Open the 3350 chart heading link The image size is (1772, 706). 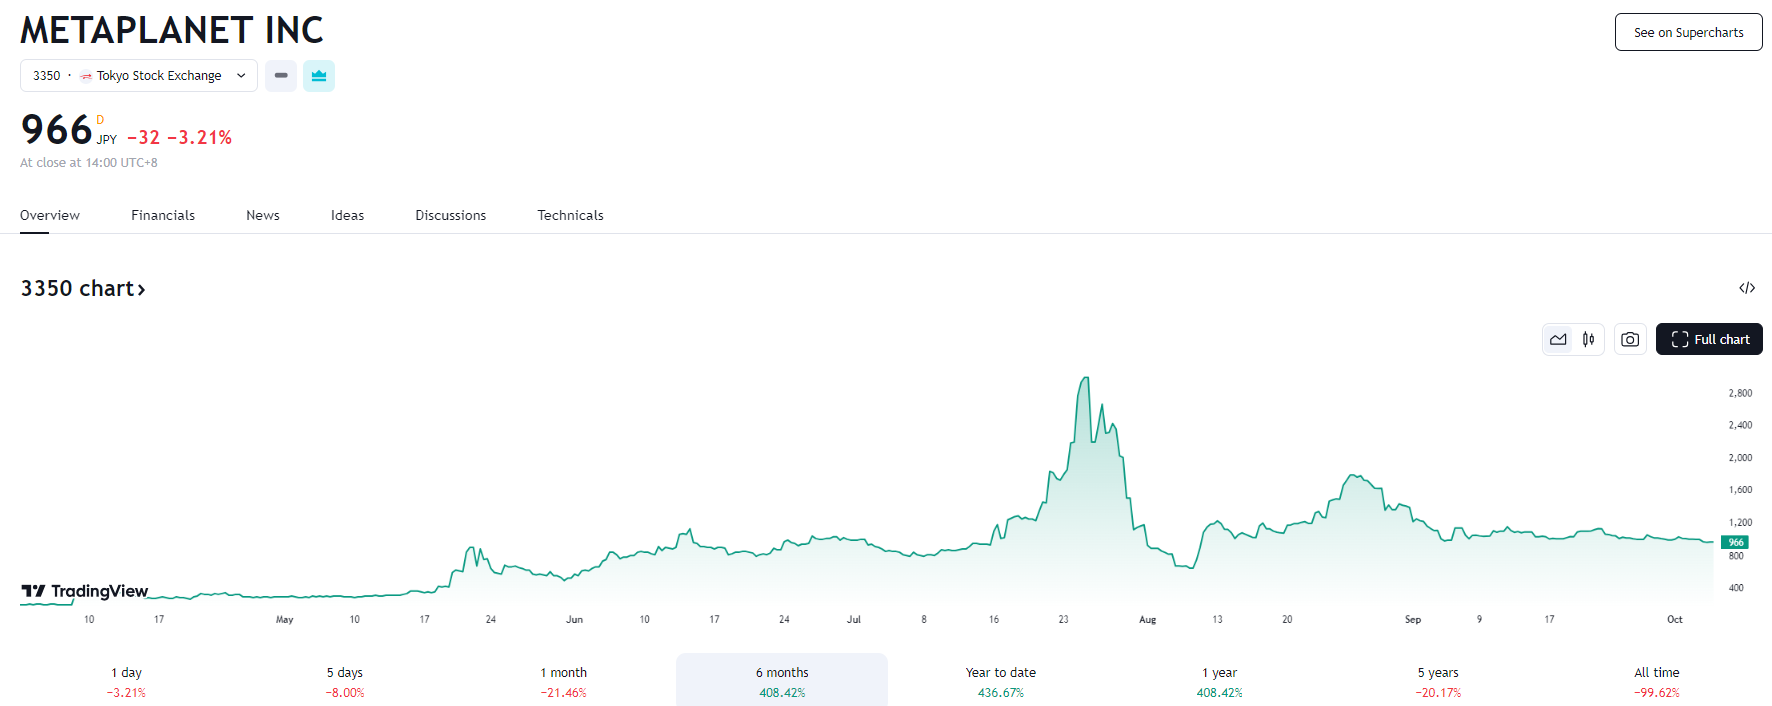pyautogui.click(x=83, y=288)
